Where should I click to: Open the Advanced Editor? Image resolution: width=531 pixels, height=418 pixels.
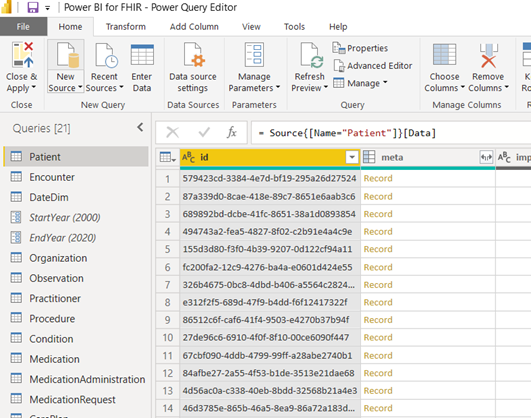coord(373,65)
